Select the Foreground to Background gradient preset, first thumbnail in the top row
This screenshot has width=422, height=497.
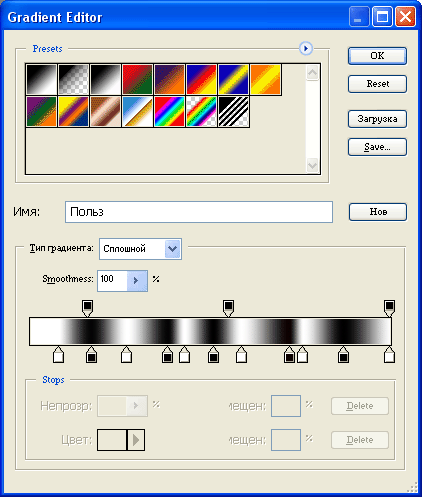41,79
